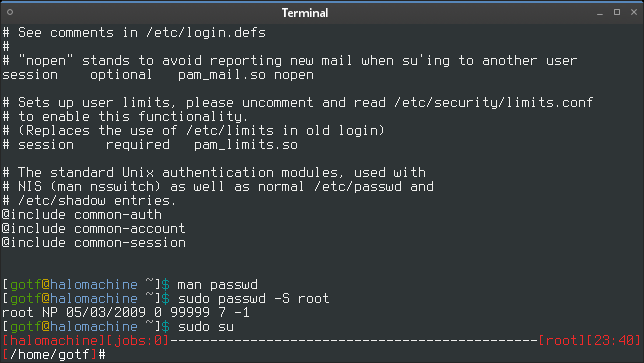644x363 pixels.
Task: Click the '@include common-auth' line
Action: point(82,215)
